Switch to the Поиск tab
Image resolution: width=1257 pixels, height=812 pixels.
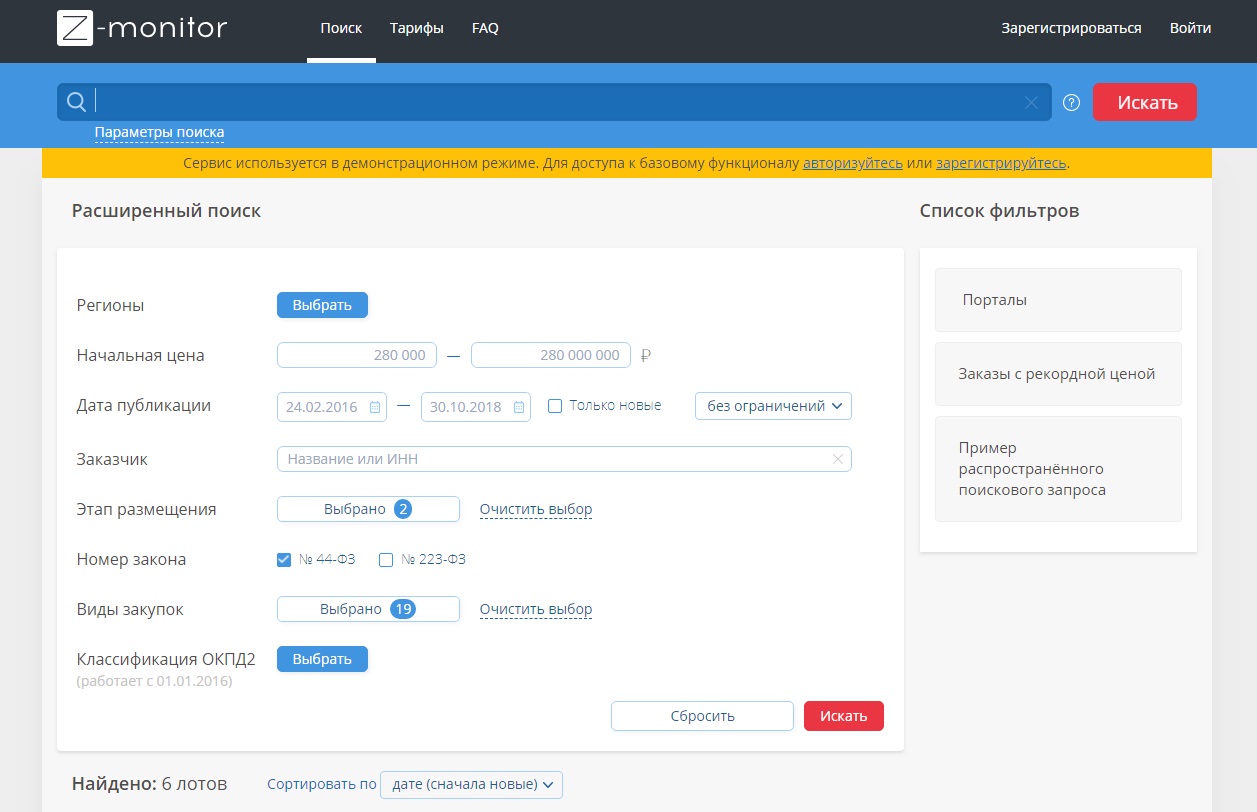click(x=341, y=29)
